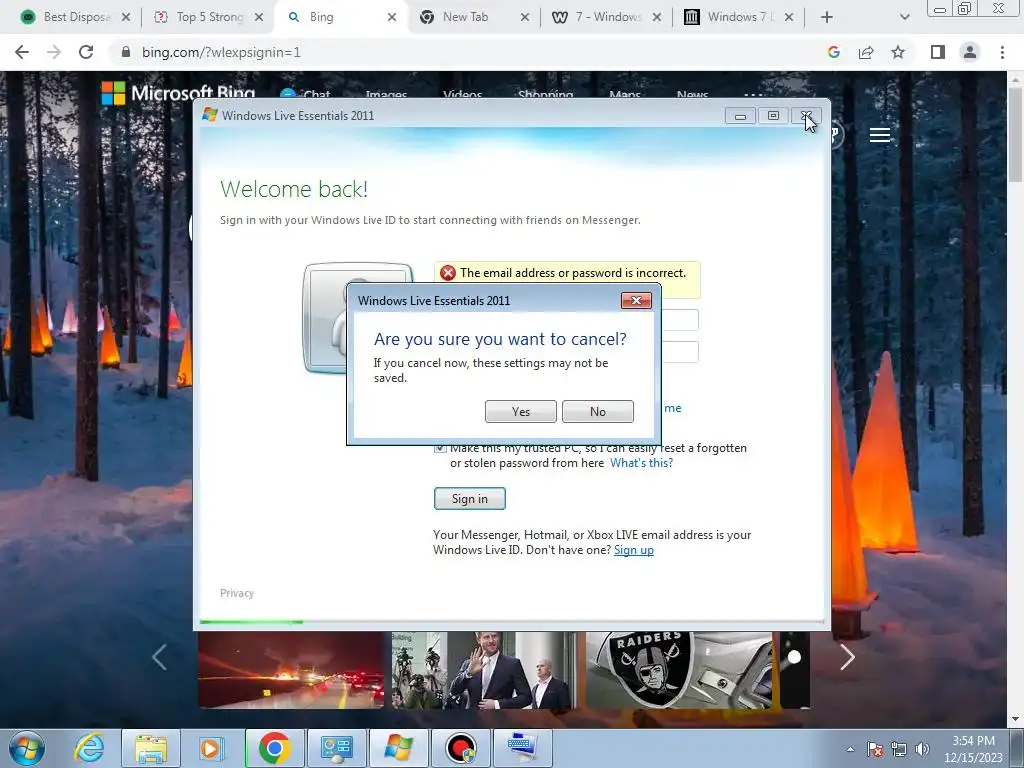1024x768 pixels.
Task: Bookmark this page with the star icon
Action: click(898, 52)
